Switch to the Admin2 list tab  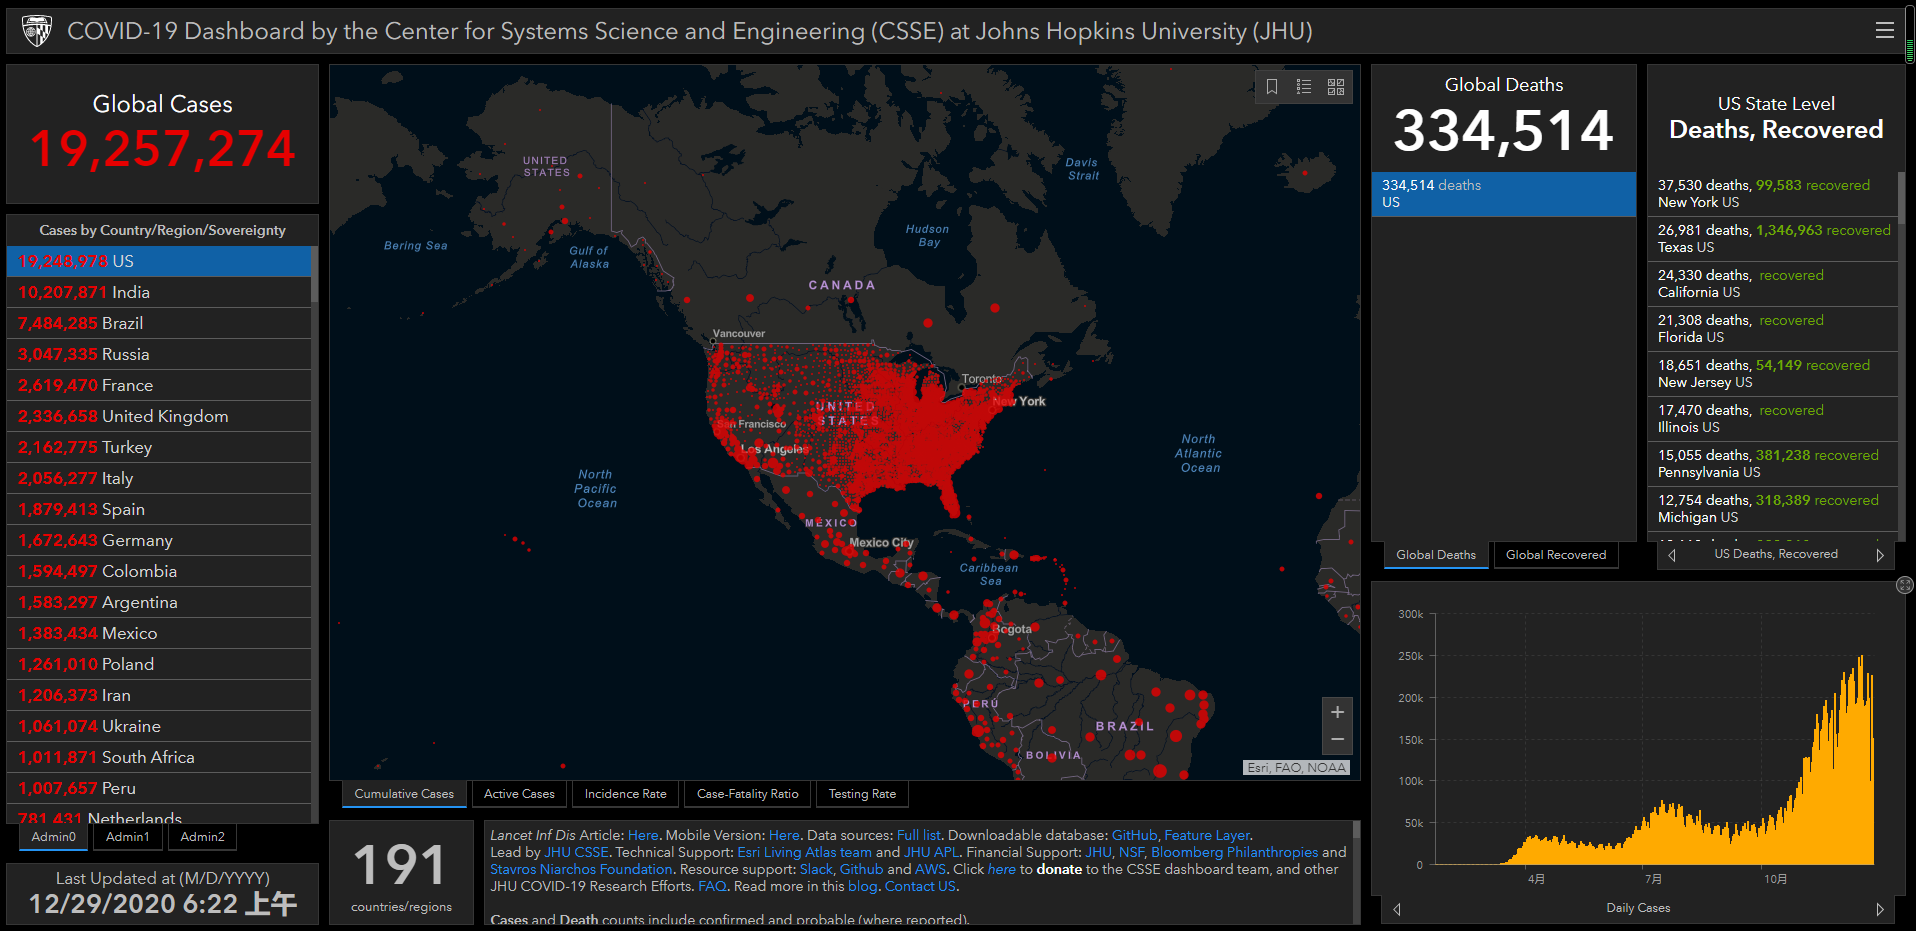203,837
